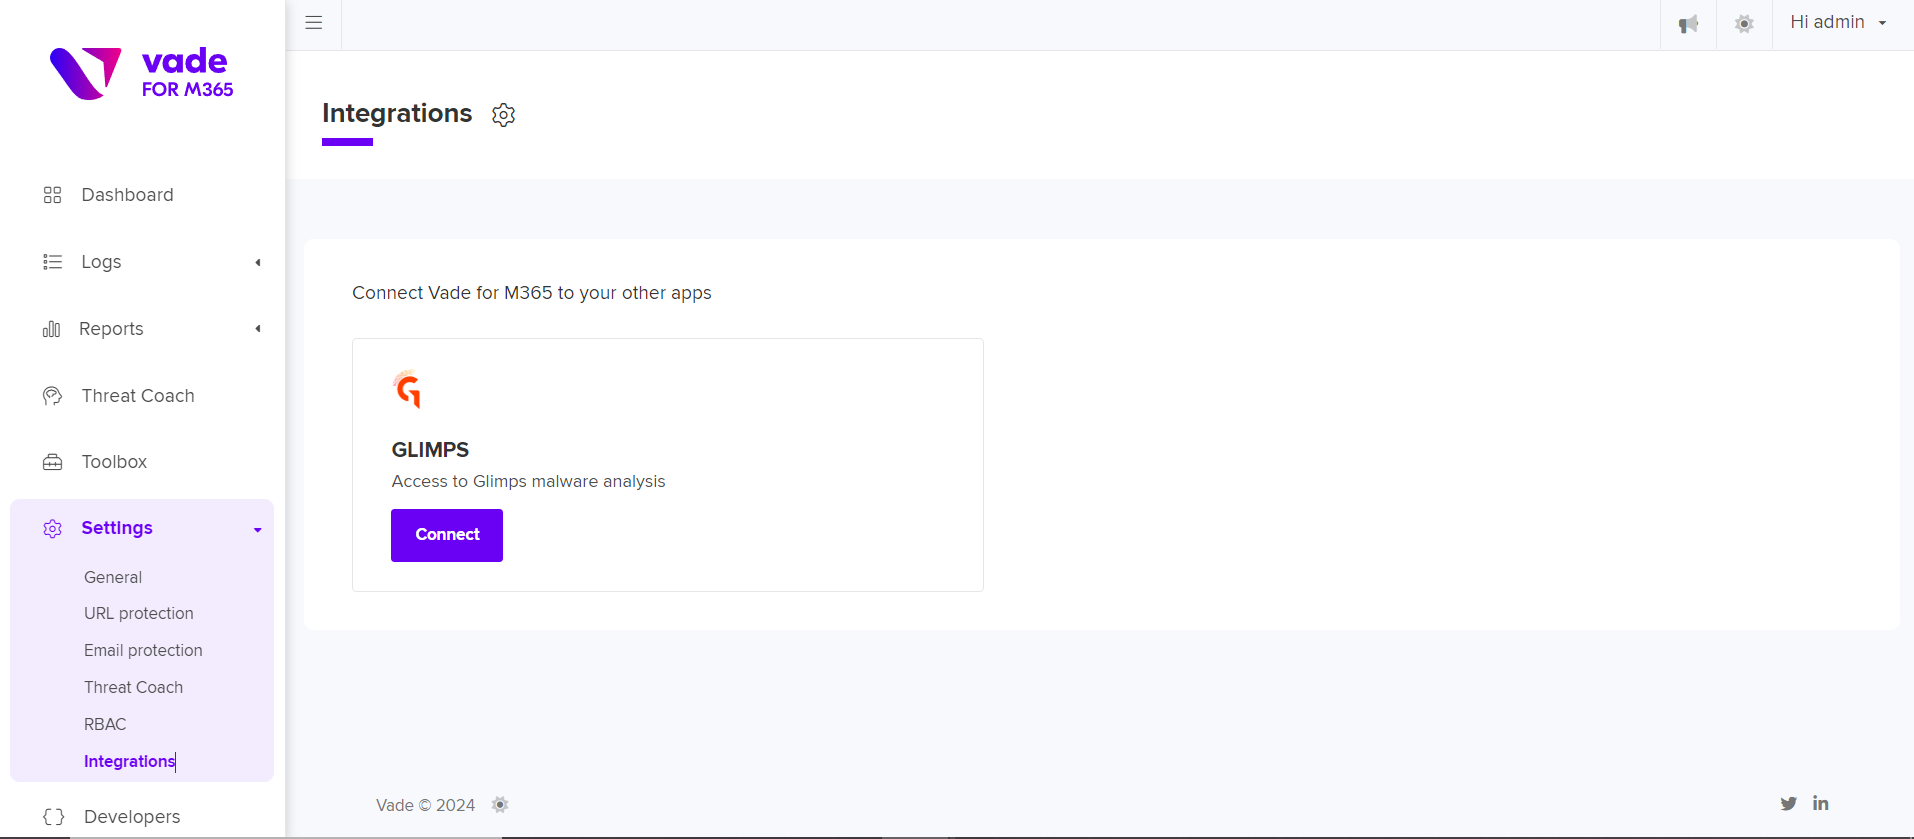Click the GLIMPS card title

pos(430,450)
